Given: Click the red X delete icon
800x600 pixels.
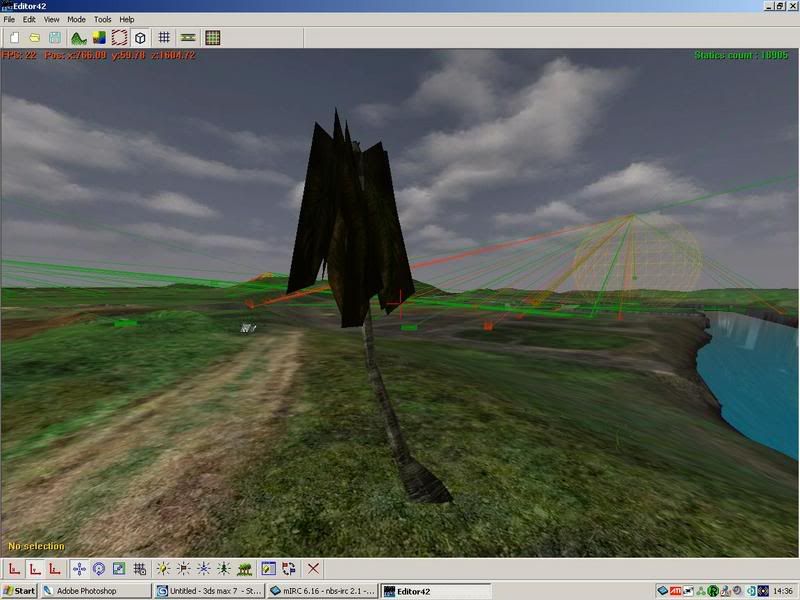Looking at the screenshot, I should (x=313, y=568).
